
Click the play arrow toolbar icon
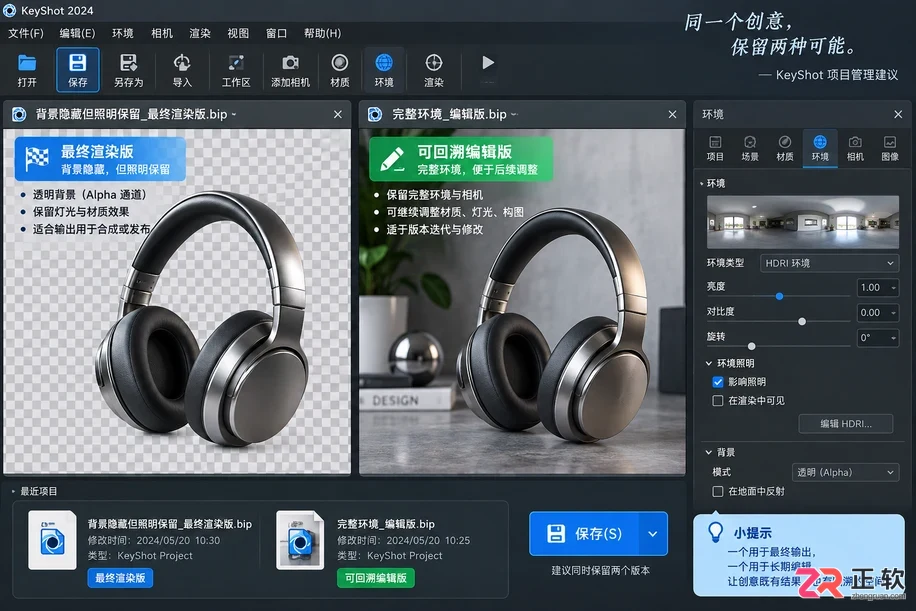[488, 63]
